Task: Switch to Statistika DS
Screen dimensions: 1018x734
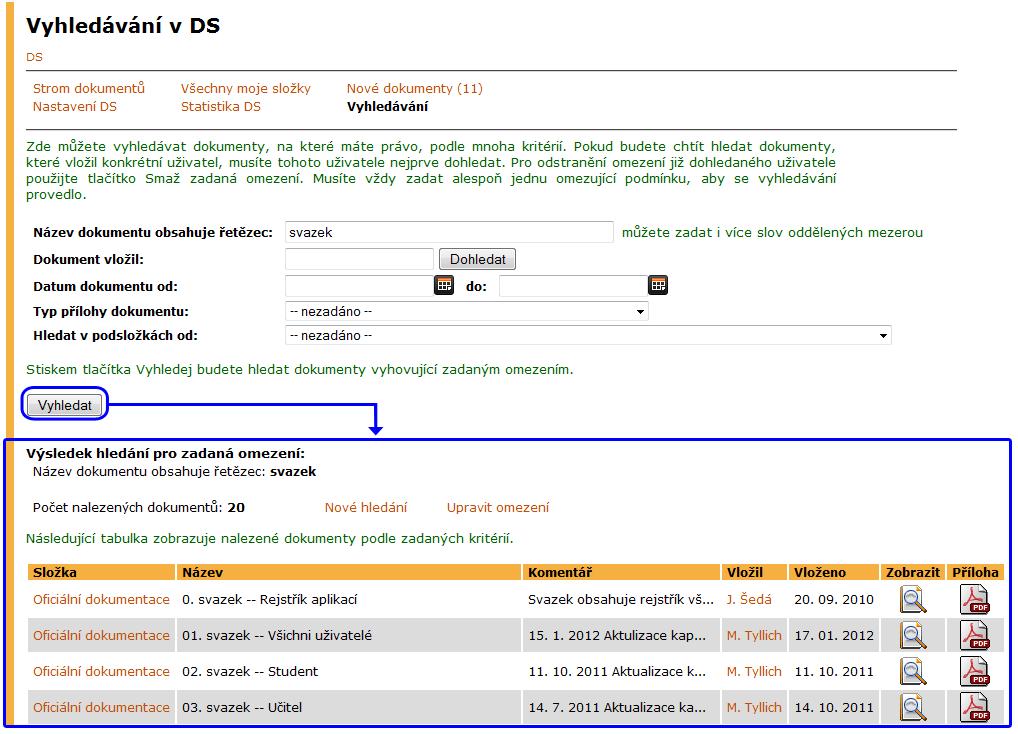Action: click(221, 106)
